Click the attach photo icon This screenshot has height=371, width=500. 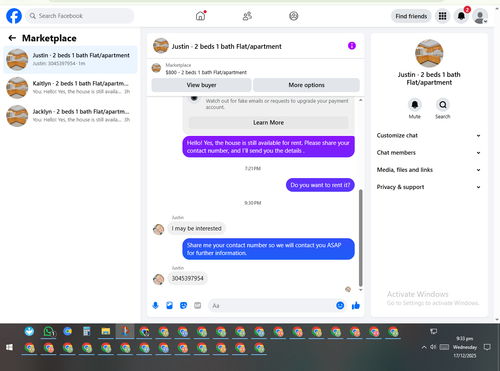(x=169, y=305)
